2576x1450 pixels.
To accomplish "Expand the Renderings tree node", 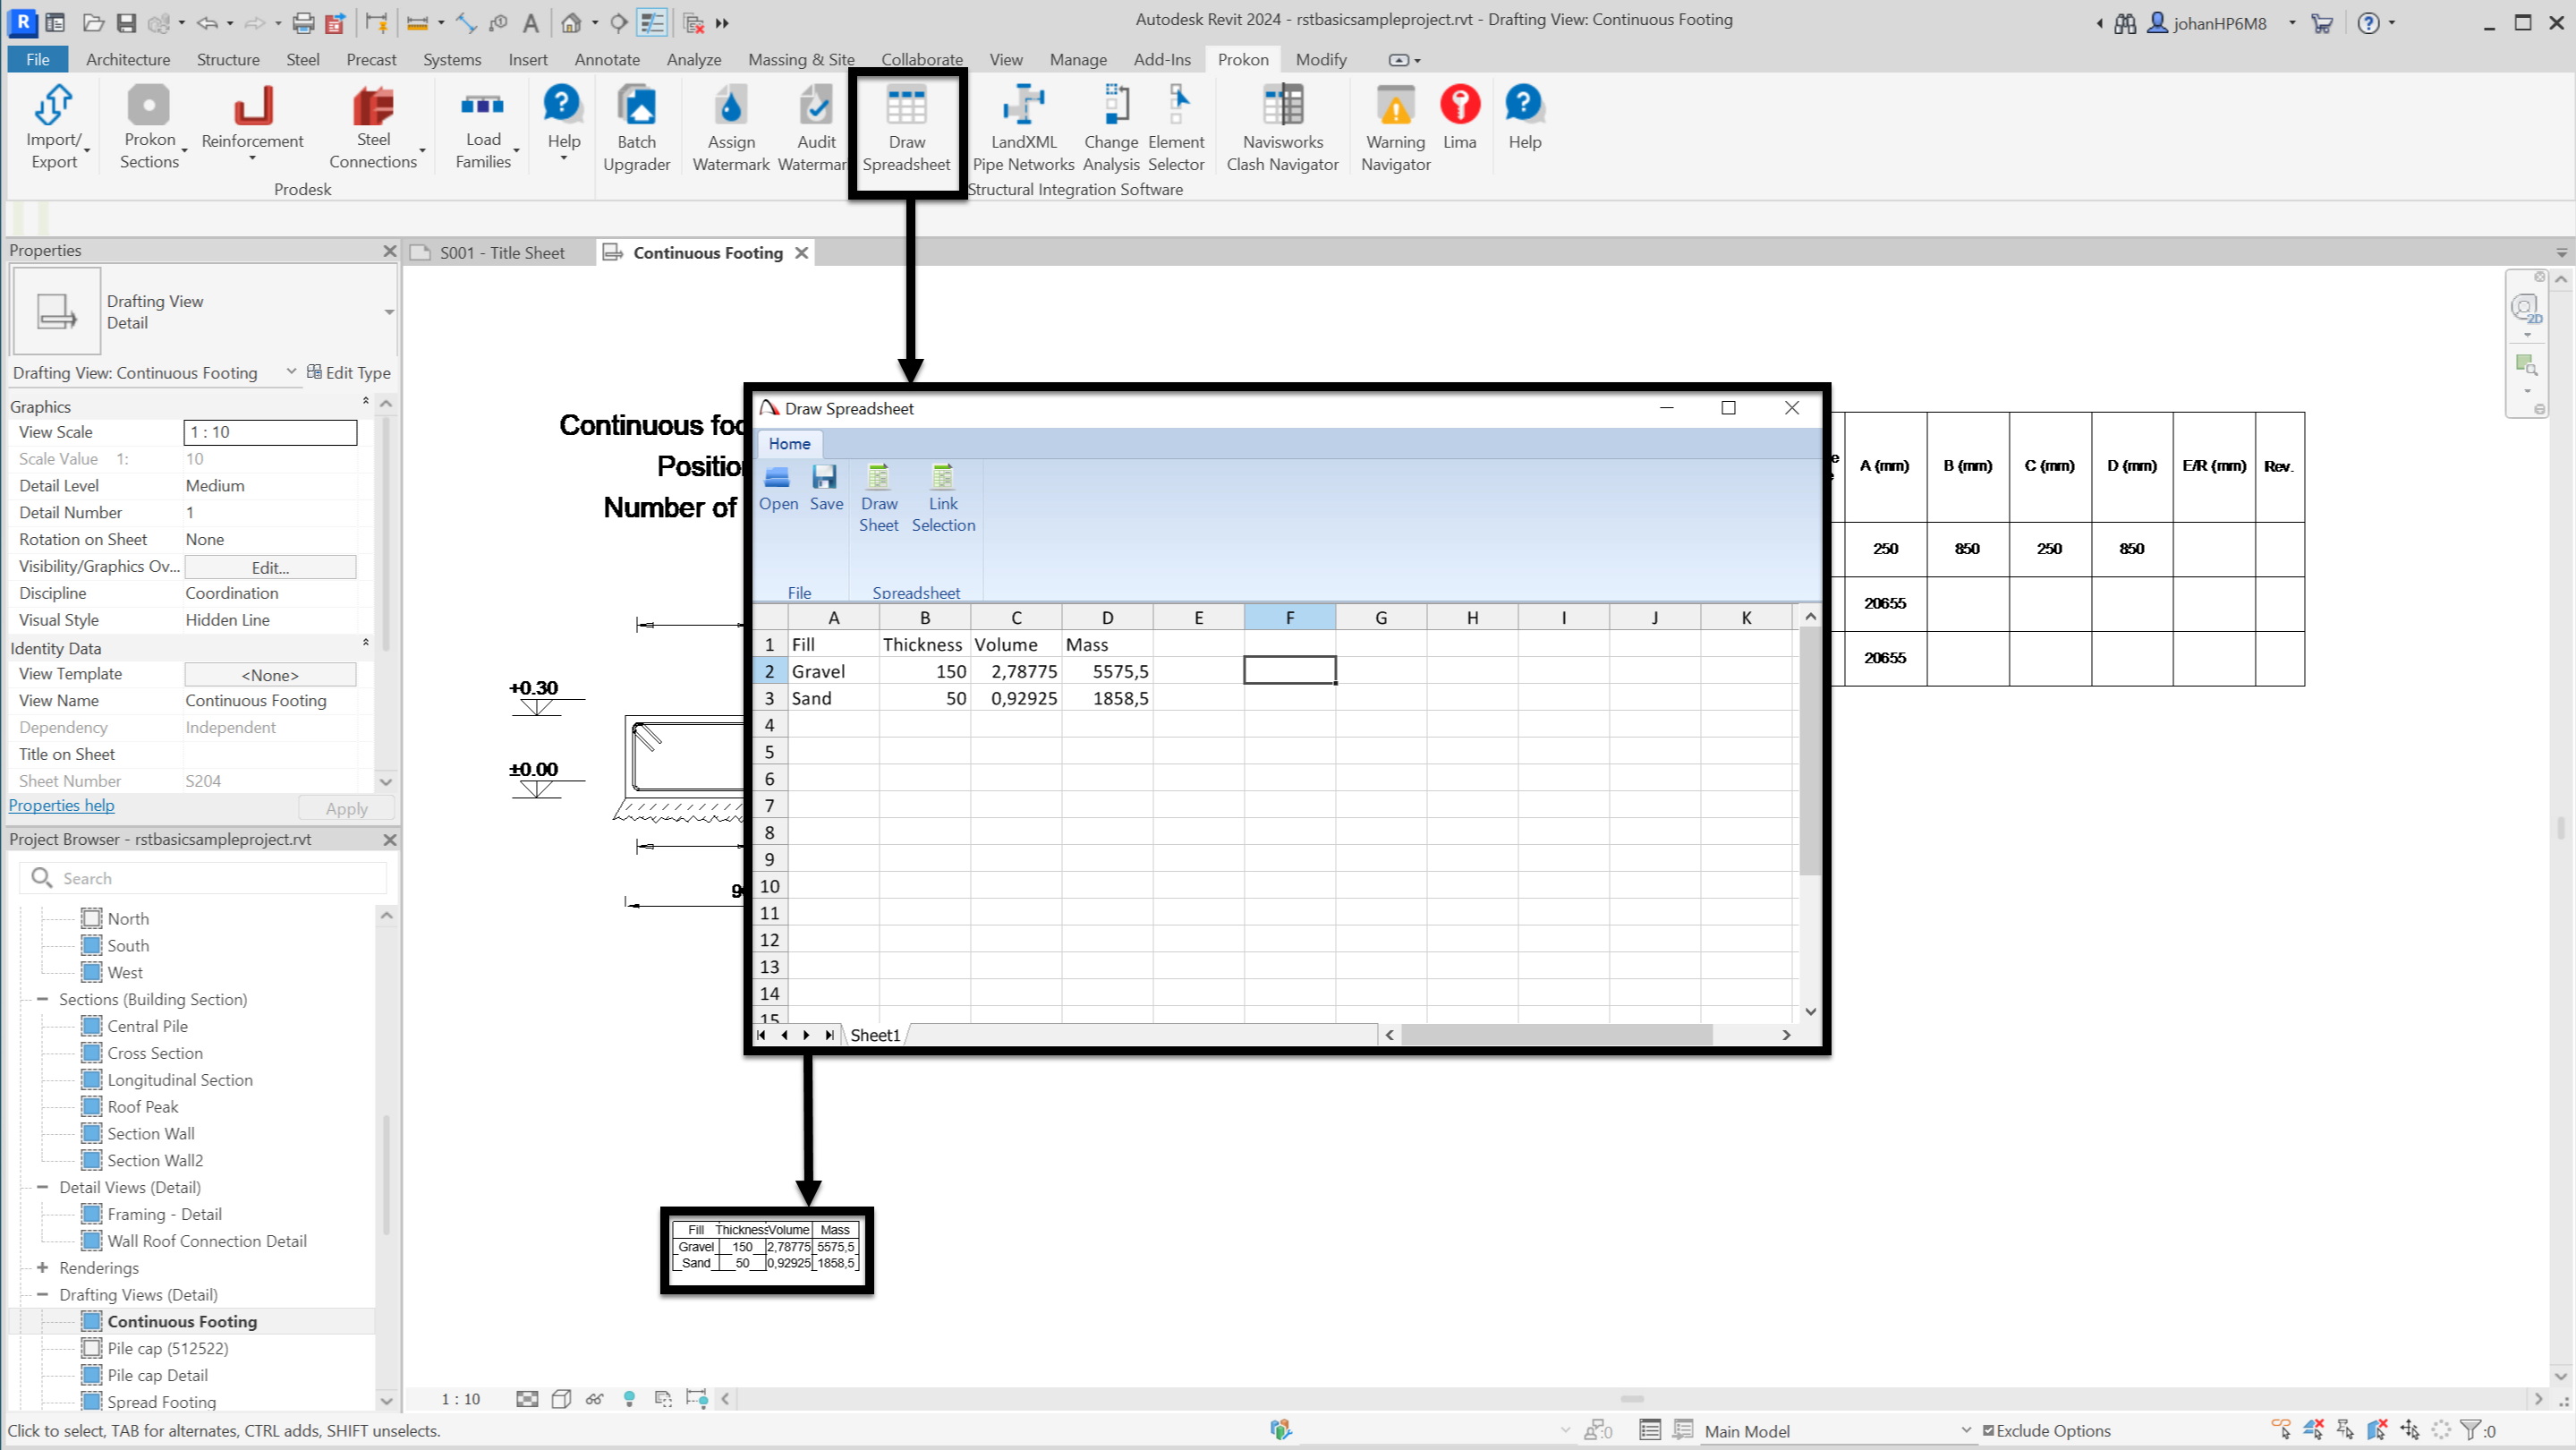I will coord(42,1268).
